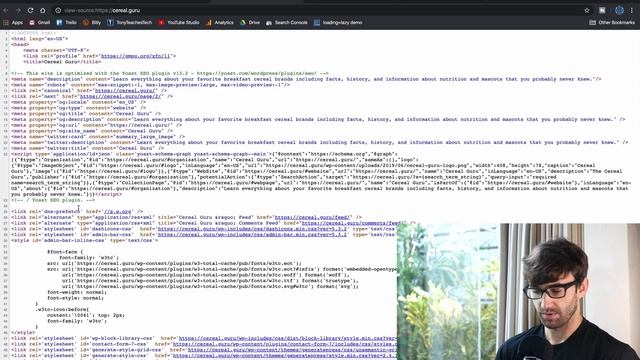This screenshot has height=360, width=640.
Task: Click the @font-face rule line
Action: (x=65, y=252)
